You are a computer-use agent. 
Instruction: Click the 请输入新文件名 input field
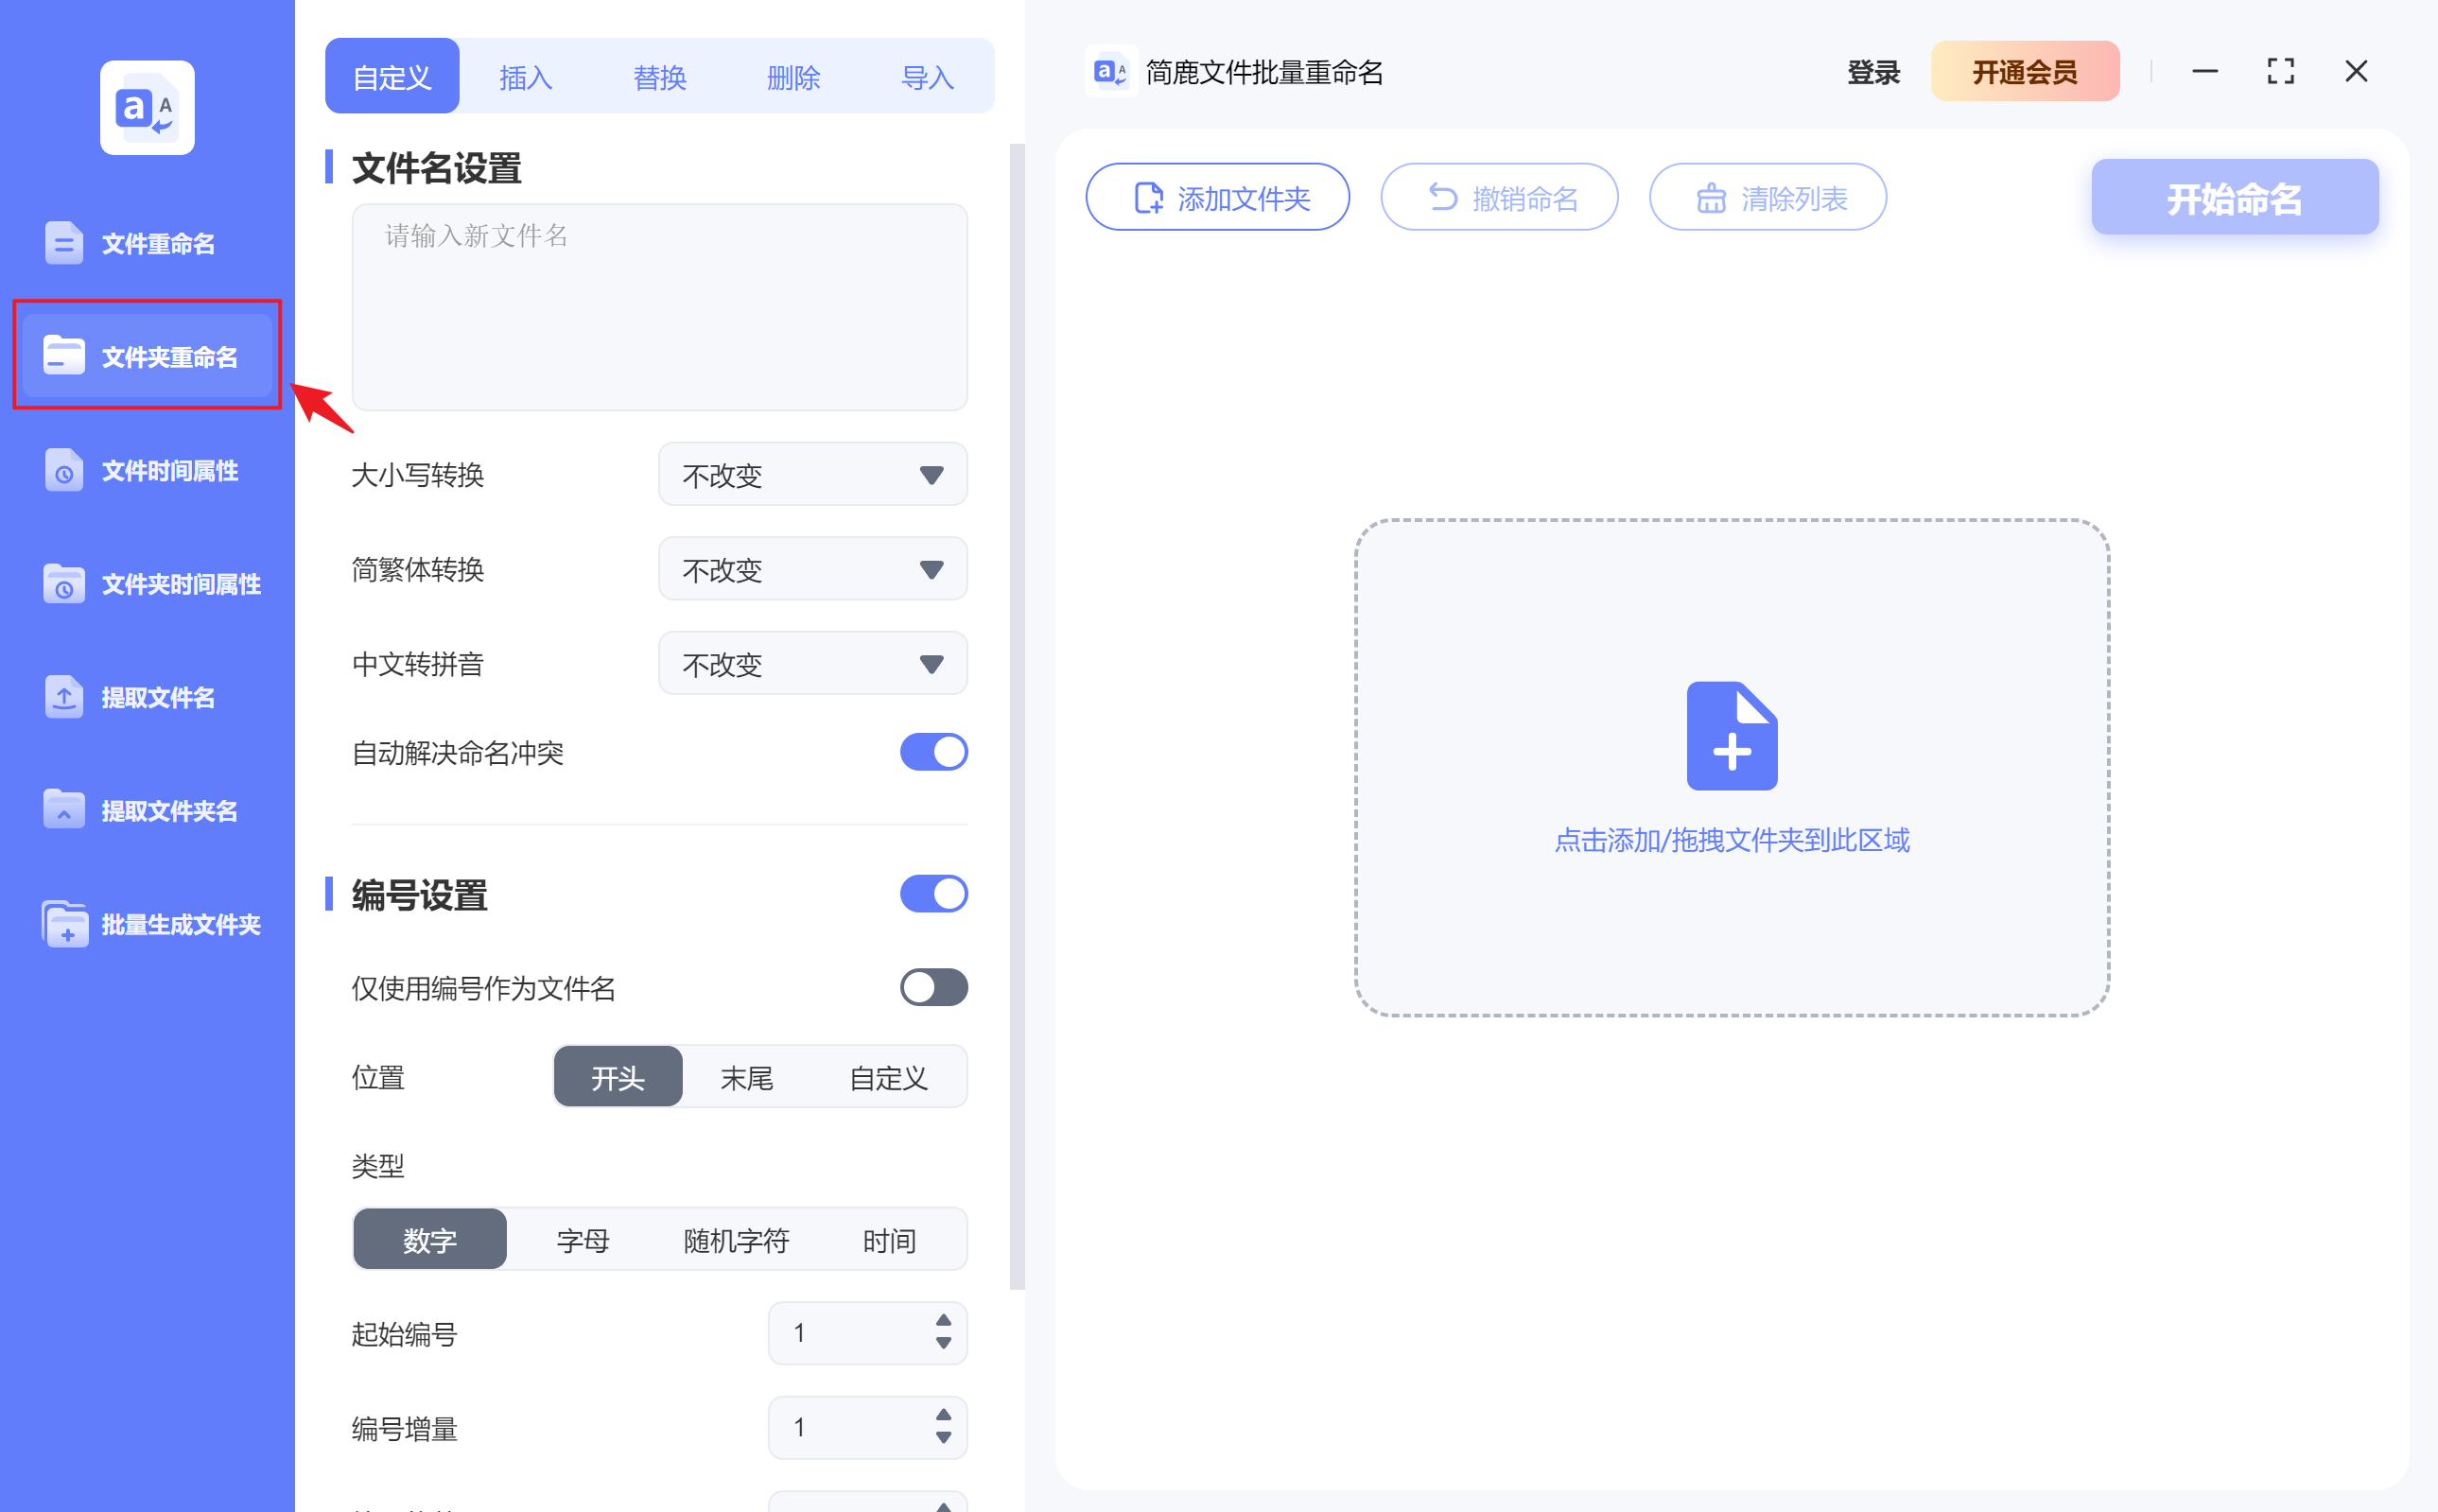point(659,307)
